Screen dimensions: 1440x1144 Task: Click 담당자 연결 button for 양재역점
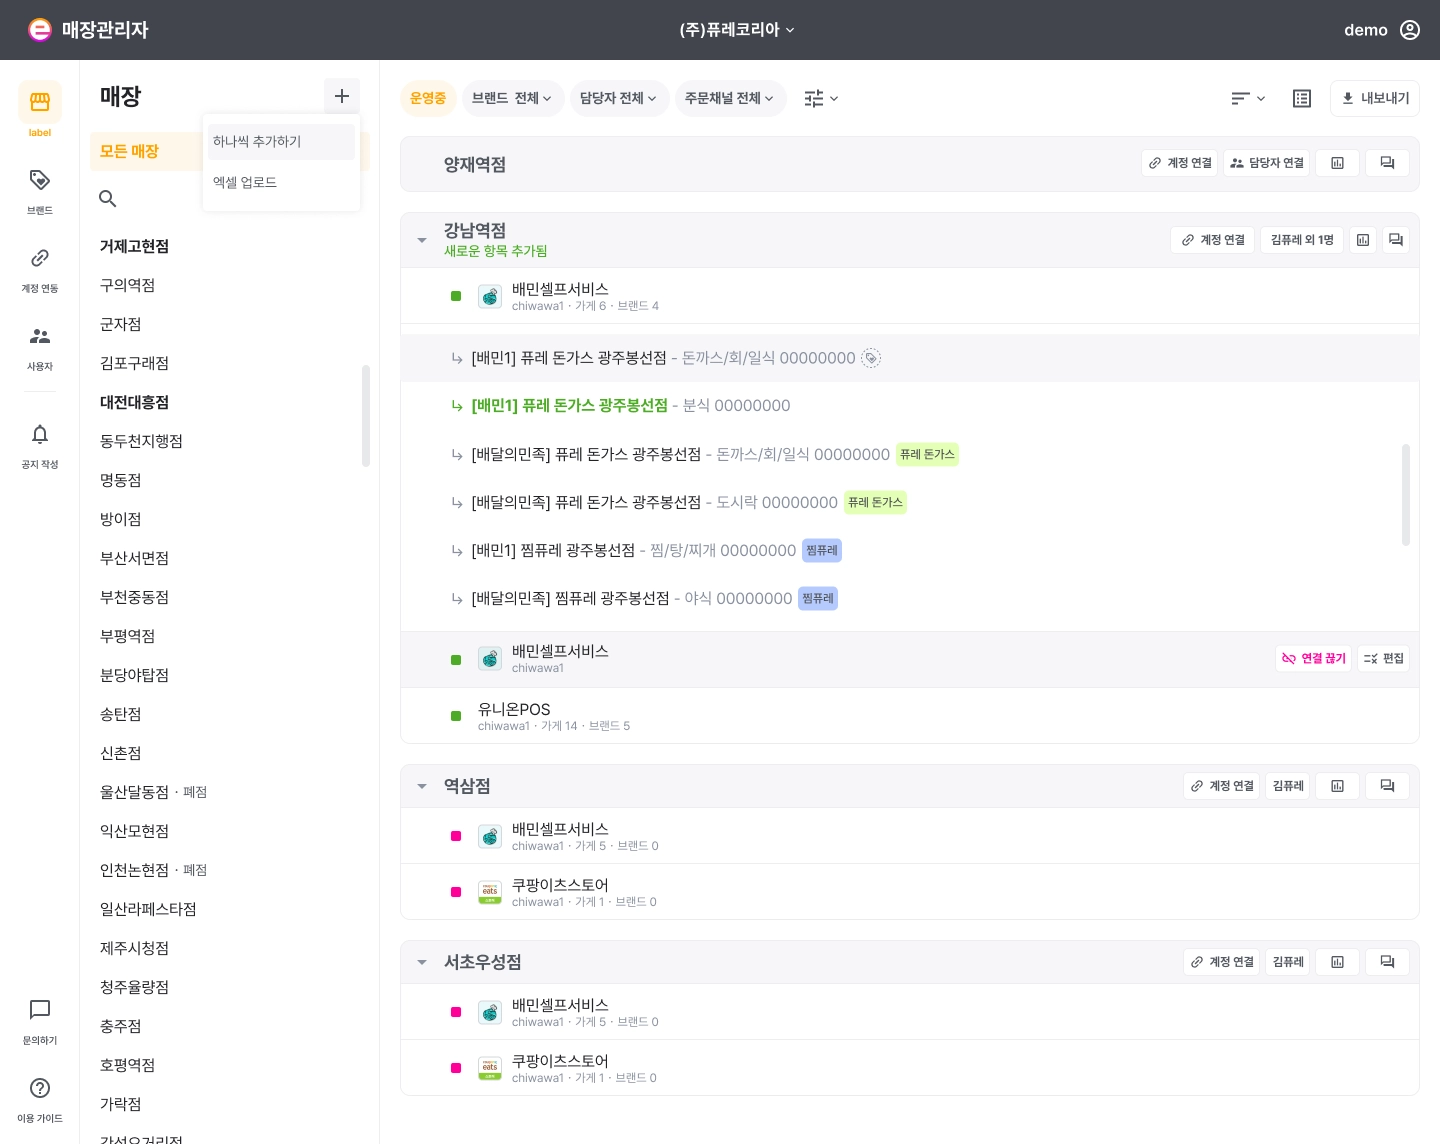pyautogui.click(x=1266, y=163)
